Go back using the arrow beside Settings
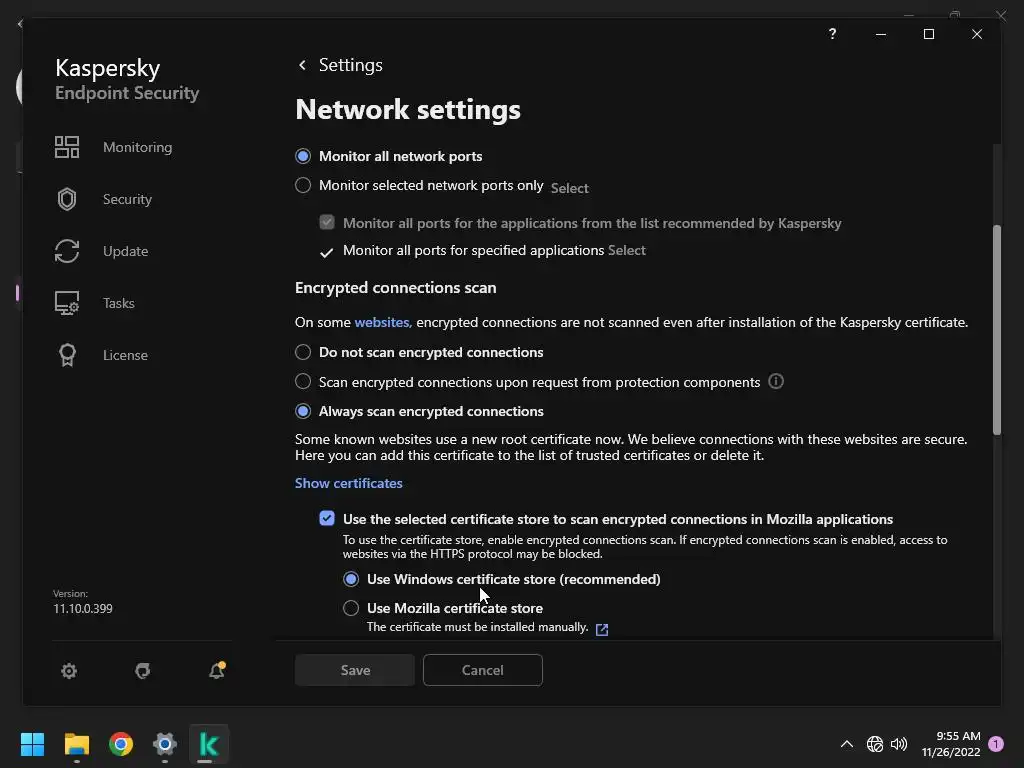Screen dimensions: 1024x768 (x=302, y=65)
